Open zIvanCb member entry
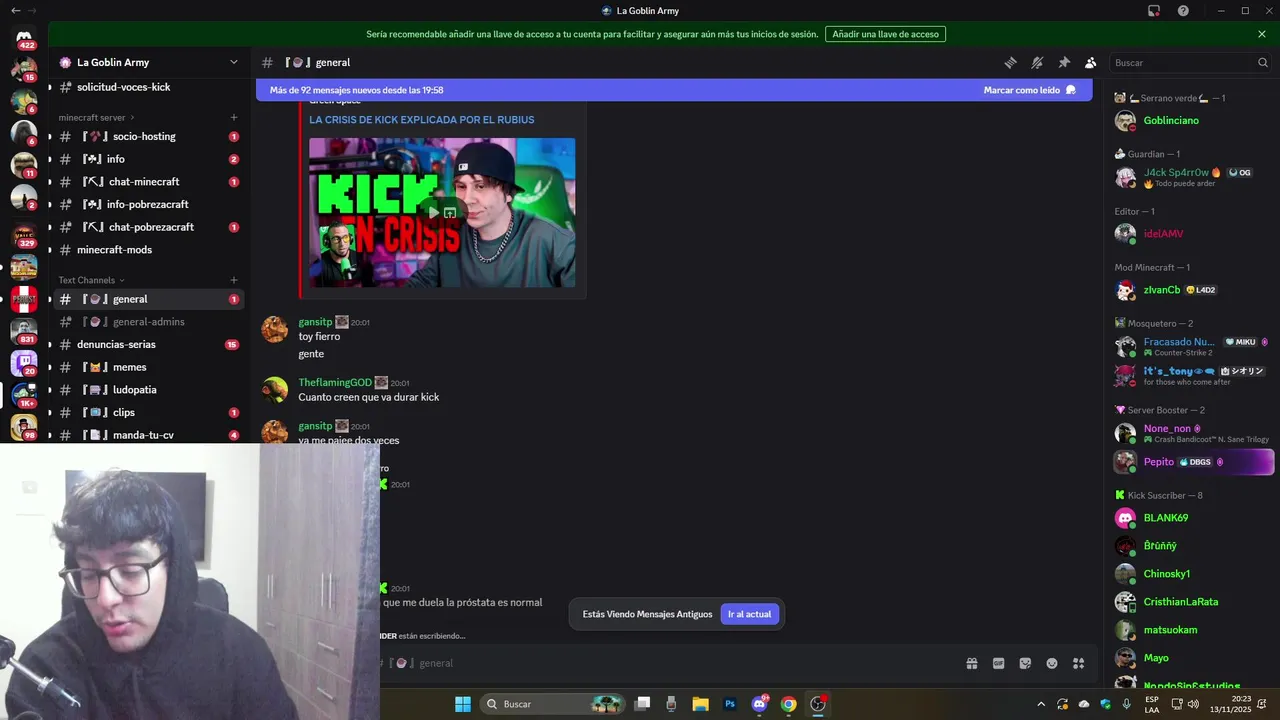 tap(1193, 290)
